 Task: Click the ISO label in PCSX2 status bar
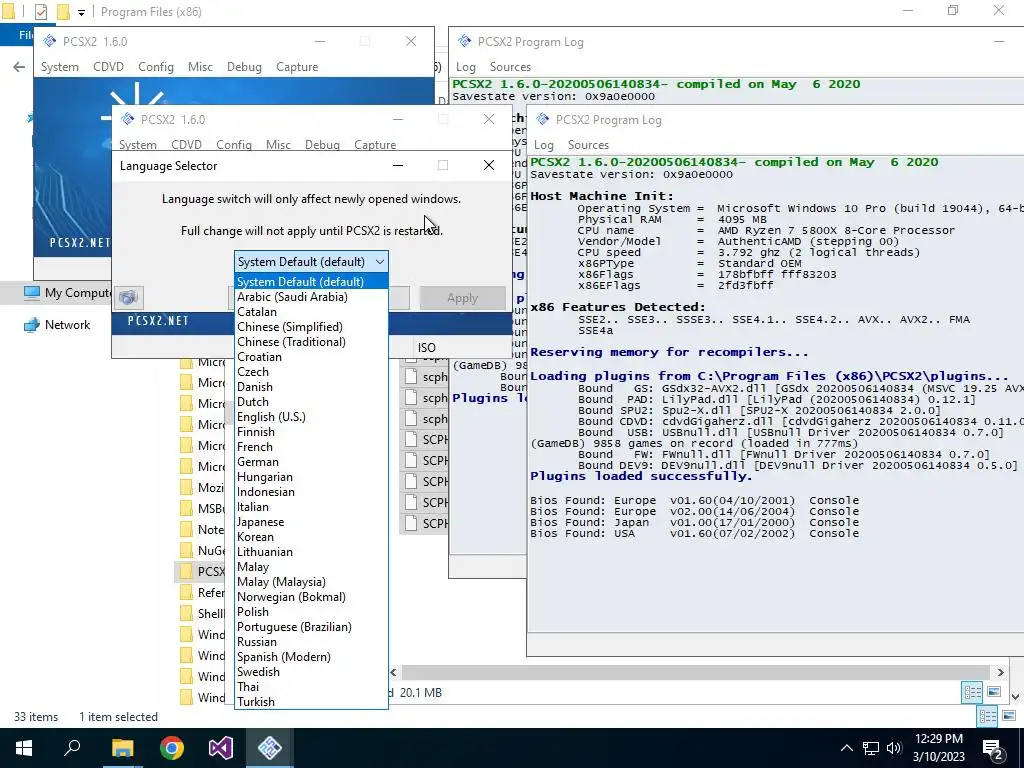(x=426, y=347)
